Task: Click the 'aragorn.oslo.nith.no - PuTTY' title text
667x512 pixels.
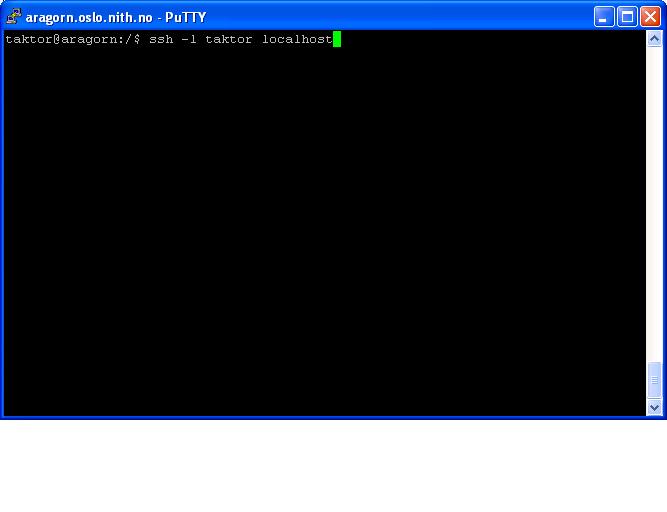Action: [116, 17]
